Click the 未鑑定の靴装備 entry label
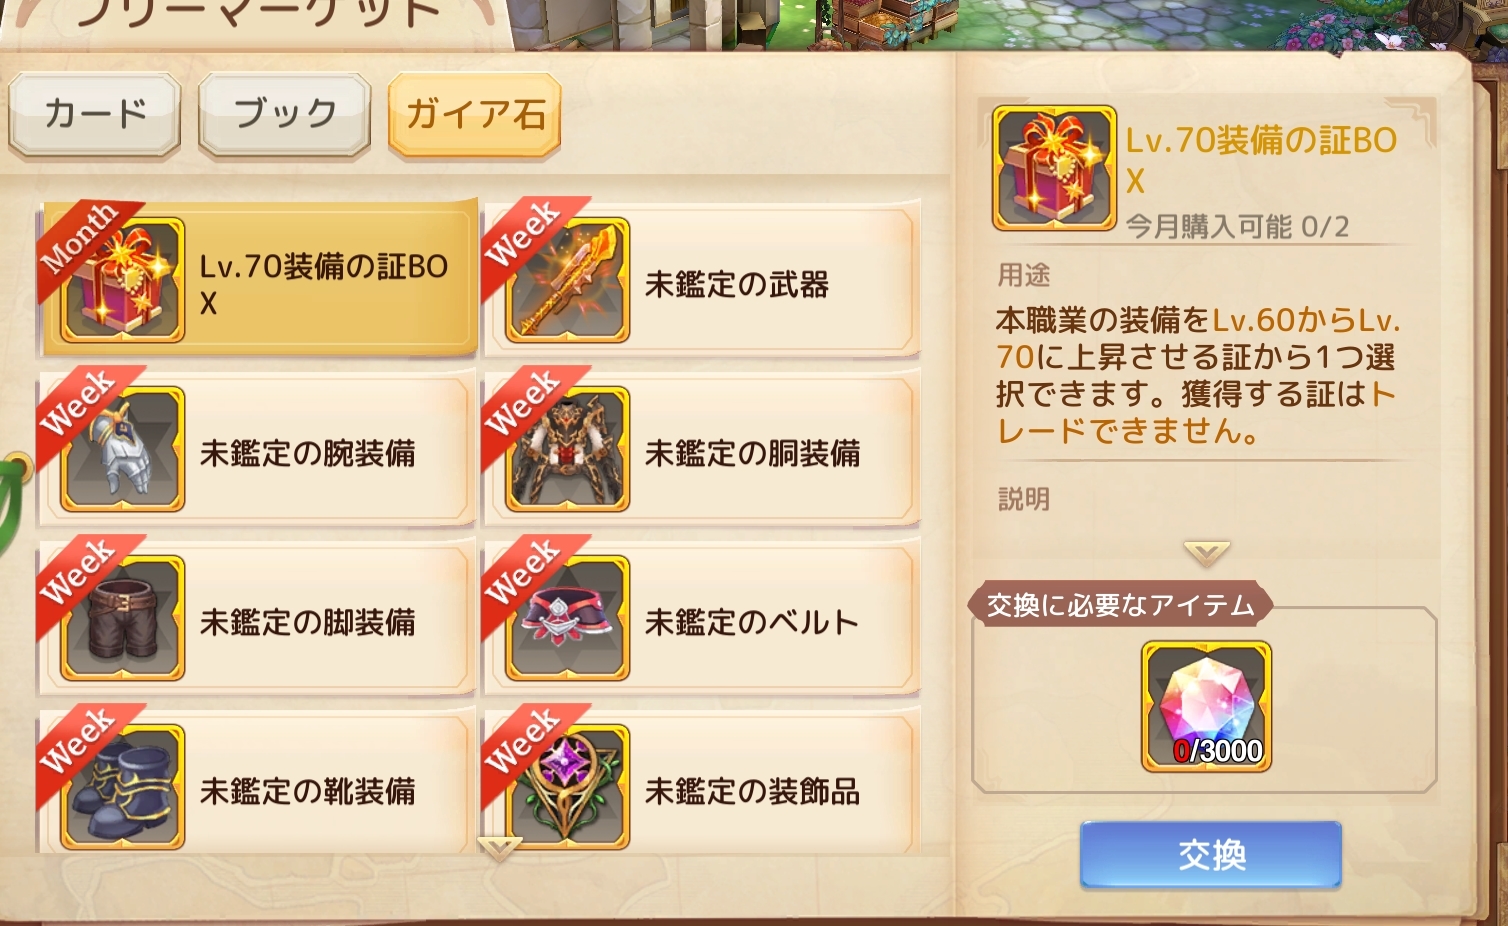This screenshot has width=1508, height=926. point(308,792)
